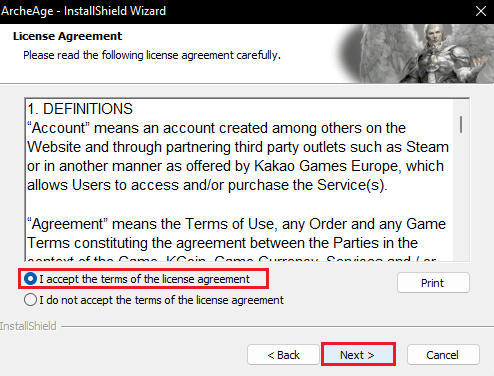The height and width of the screenshot is (376, 494).
Task: Print the license agreement
Action: click(433, 283)
